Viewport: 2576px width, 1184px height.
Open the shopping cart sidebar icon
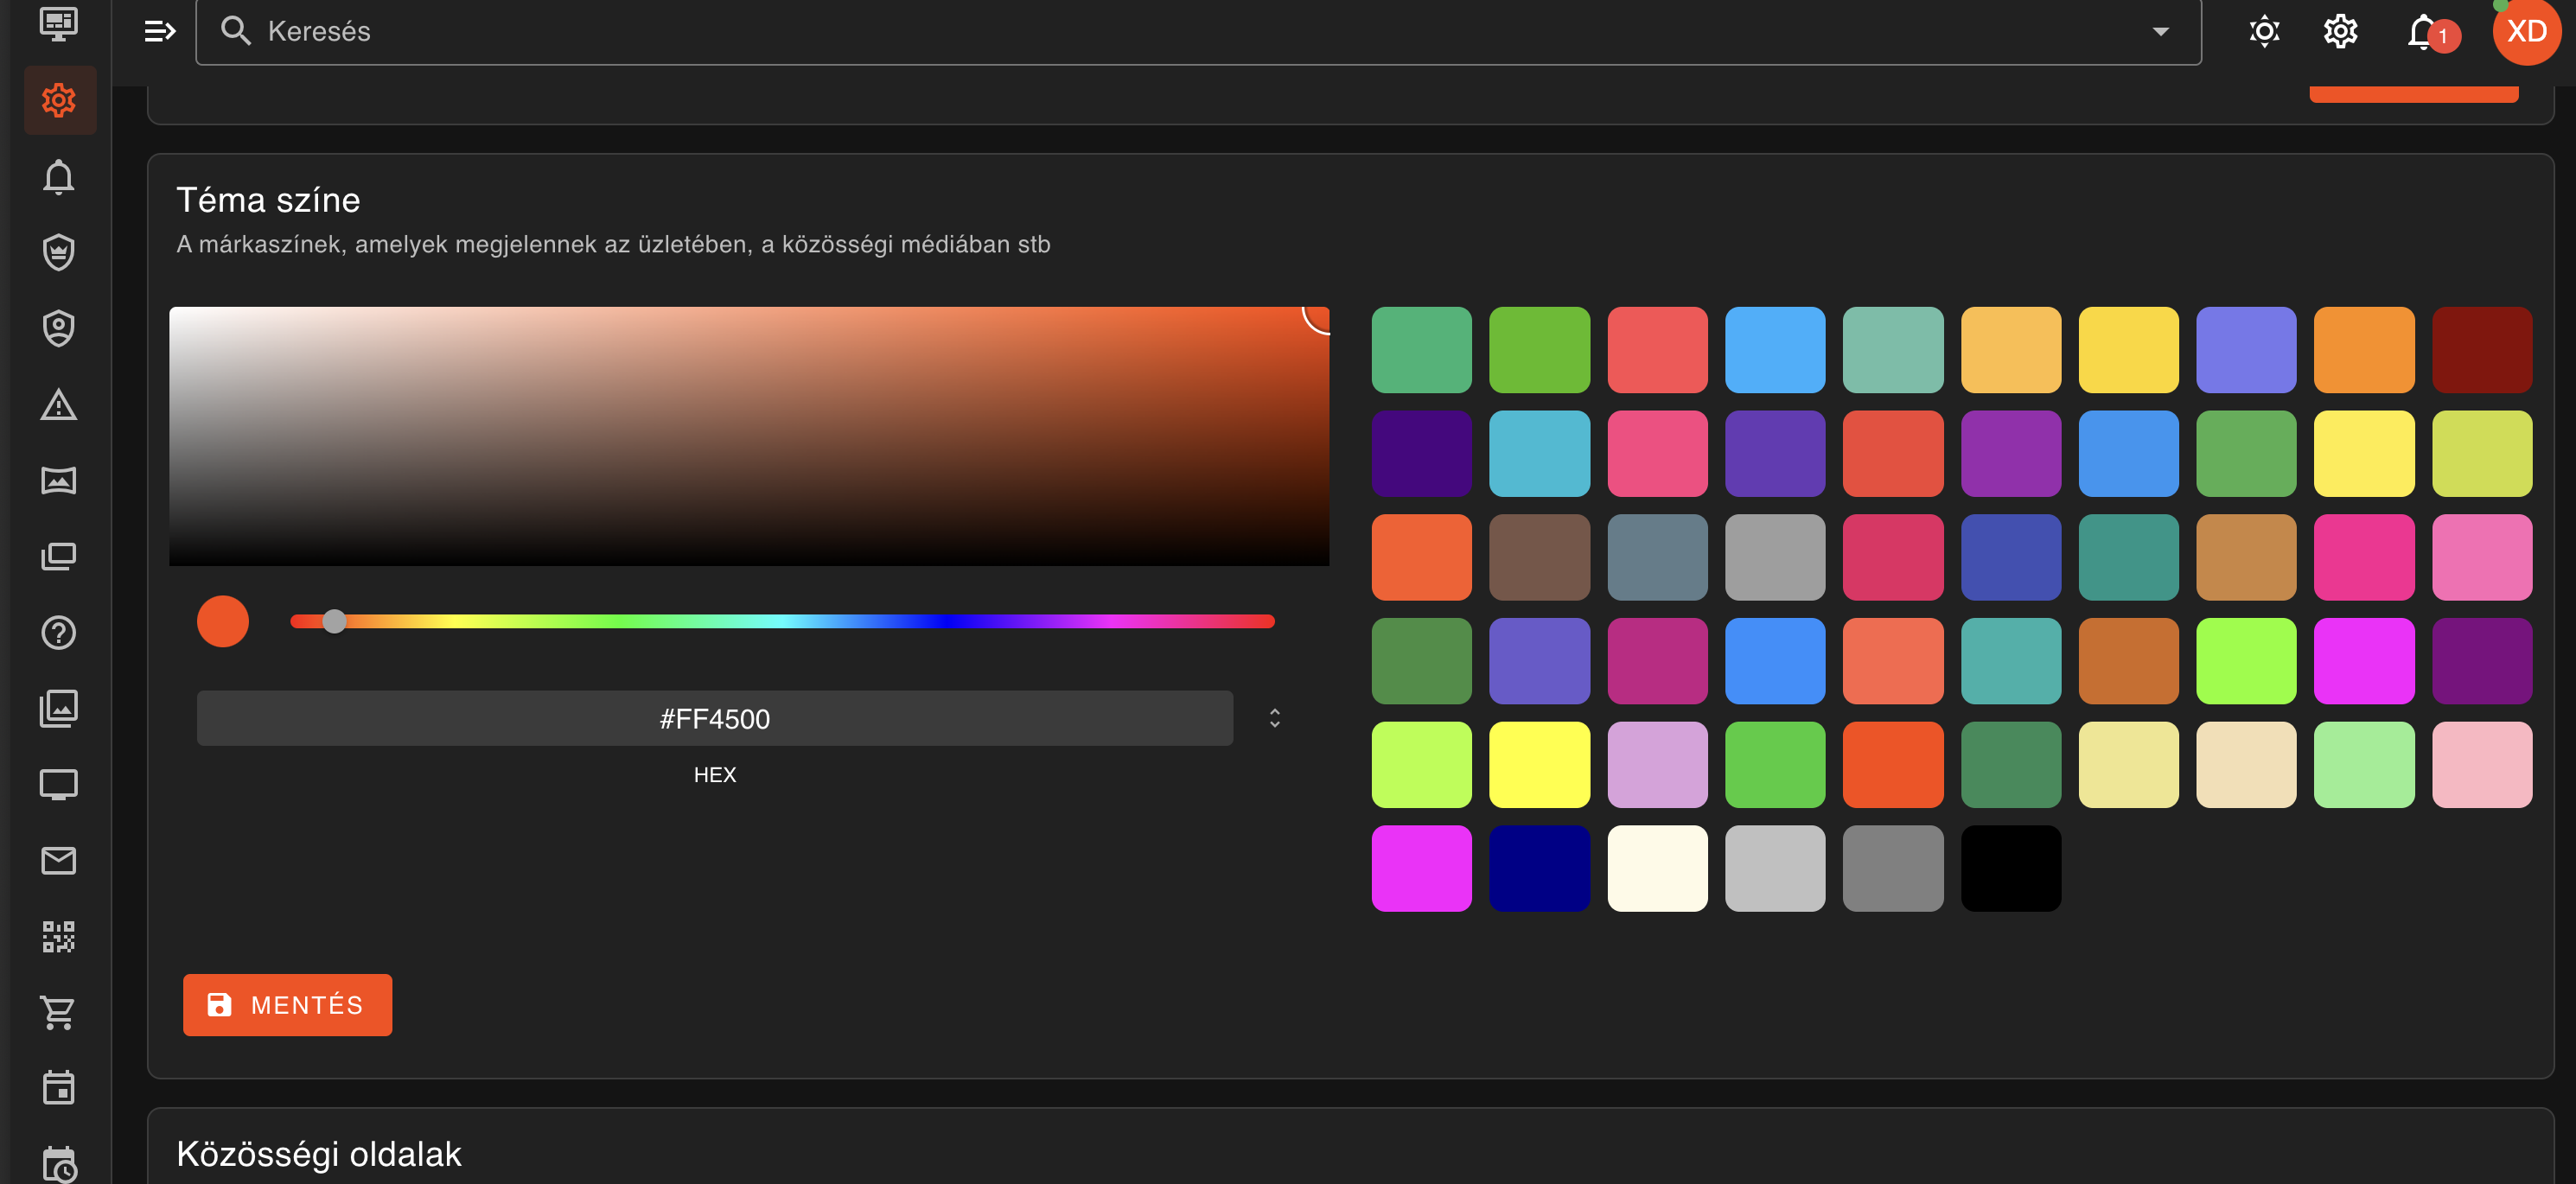(x=58, y=1012)
